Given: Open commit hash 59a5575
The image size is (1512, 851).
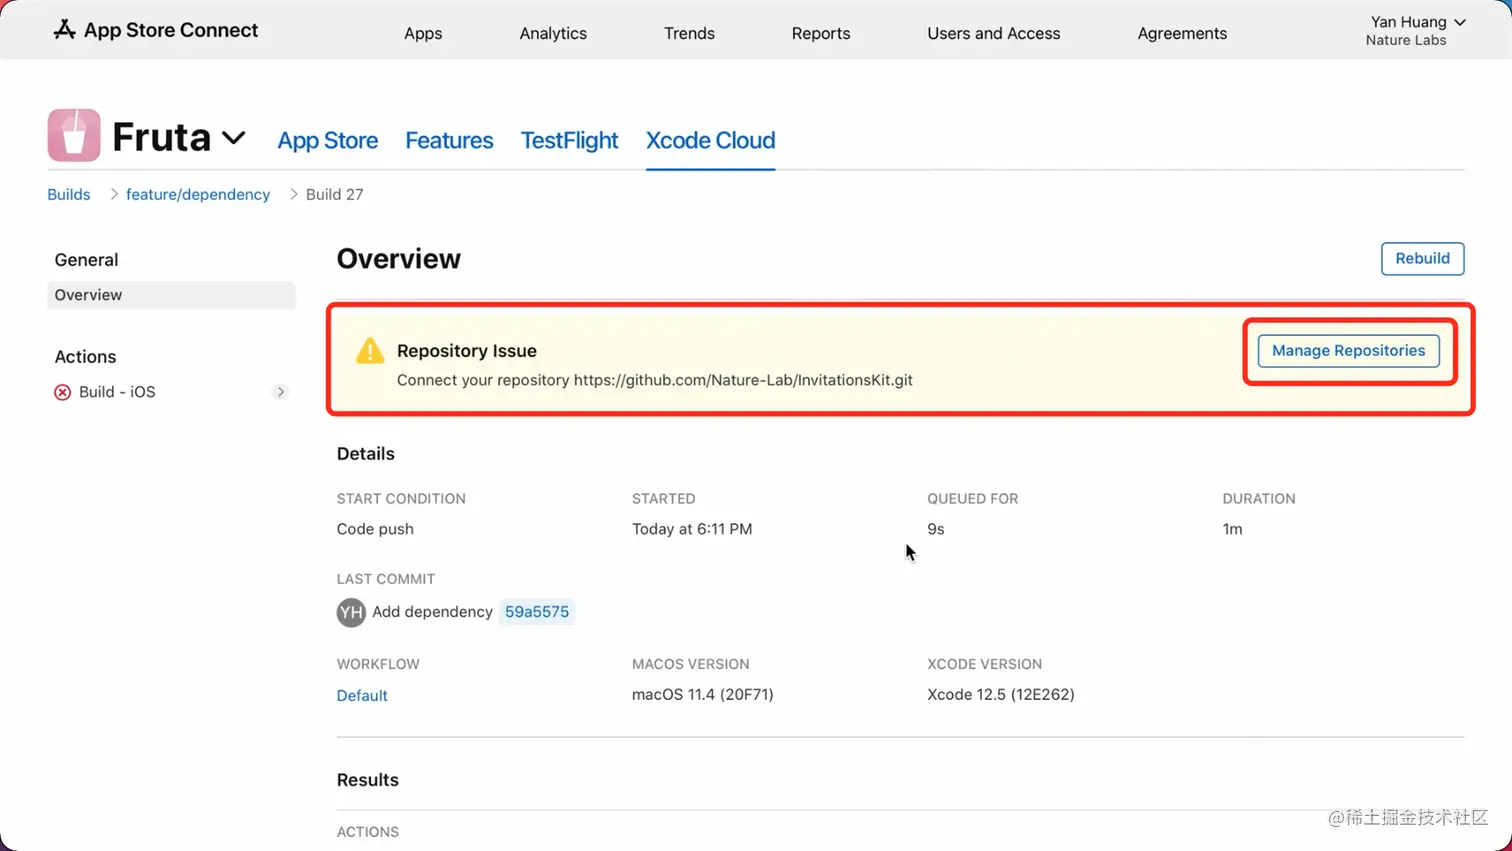Looking at the screenshot, I should 537,612.
